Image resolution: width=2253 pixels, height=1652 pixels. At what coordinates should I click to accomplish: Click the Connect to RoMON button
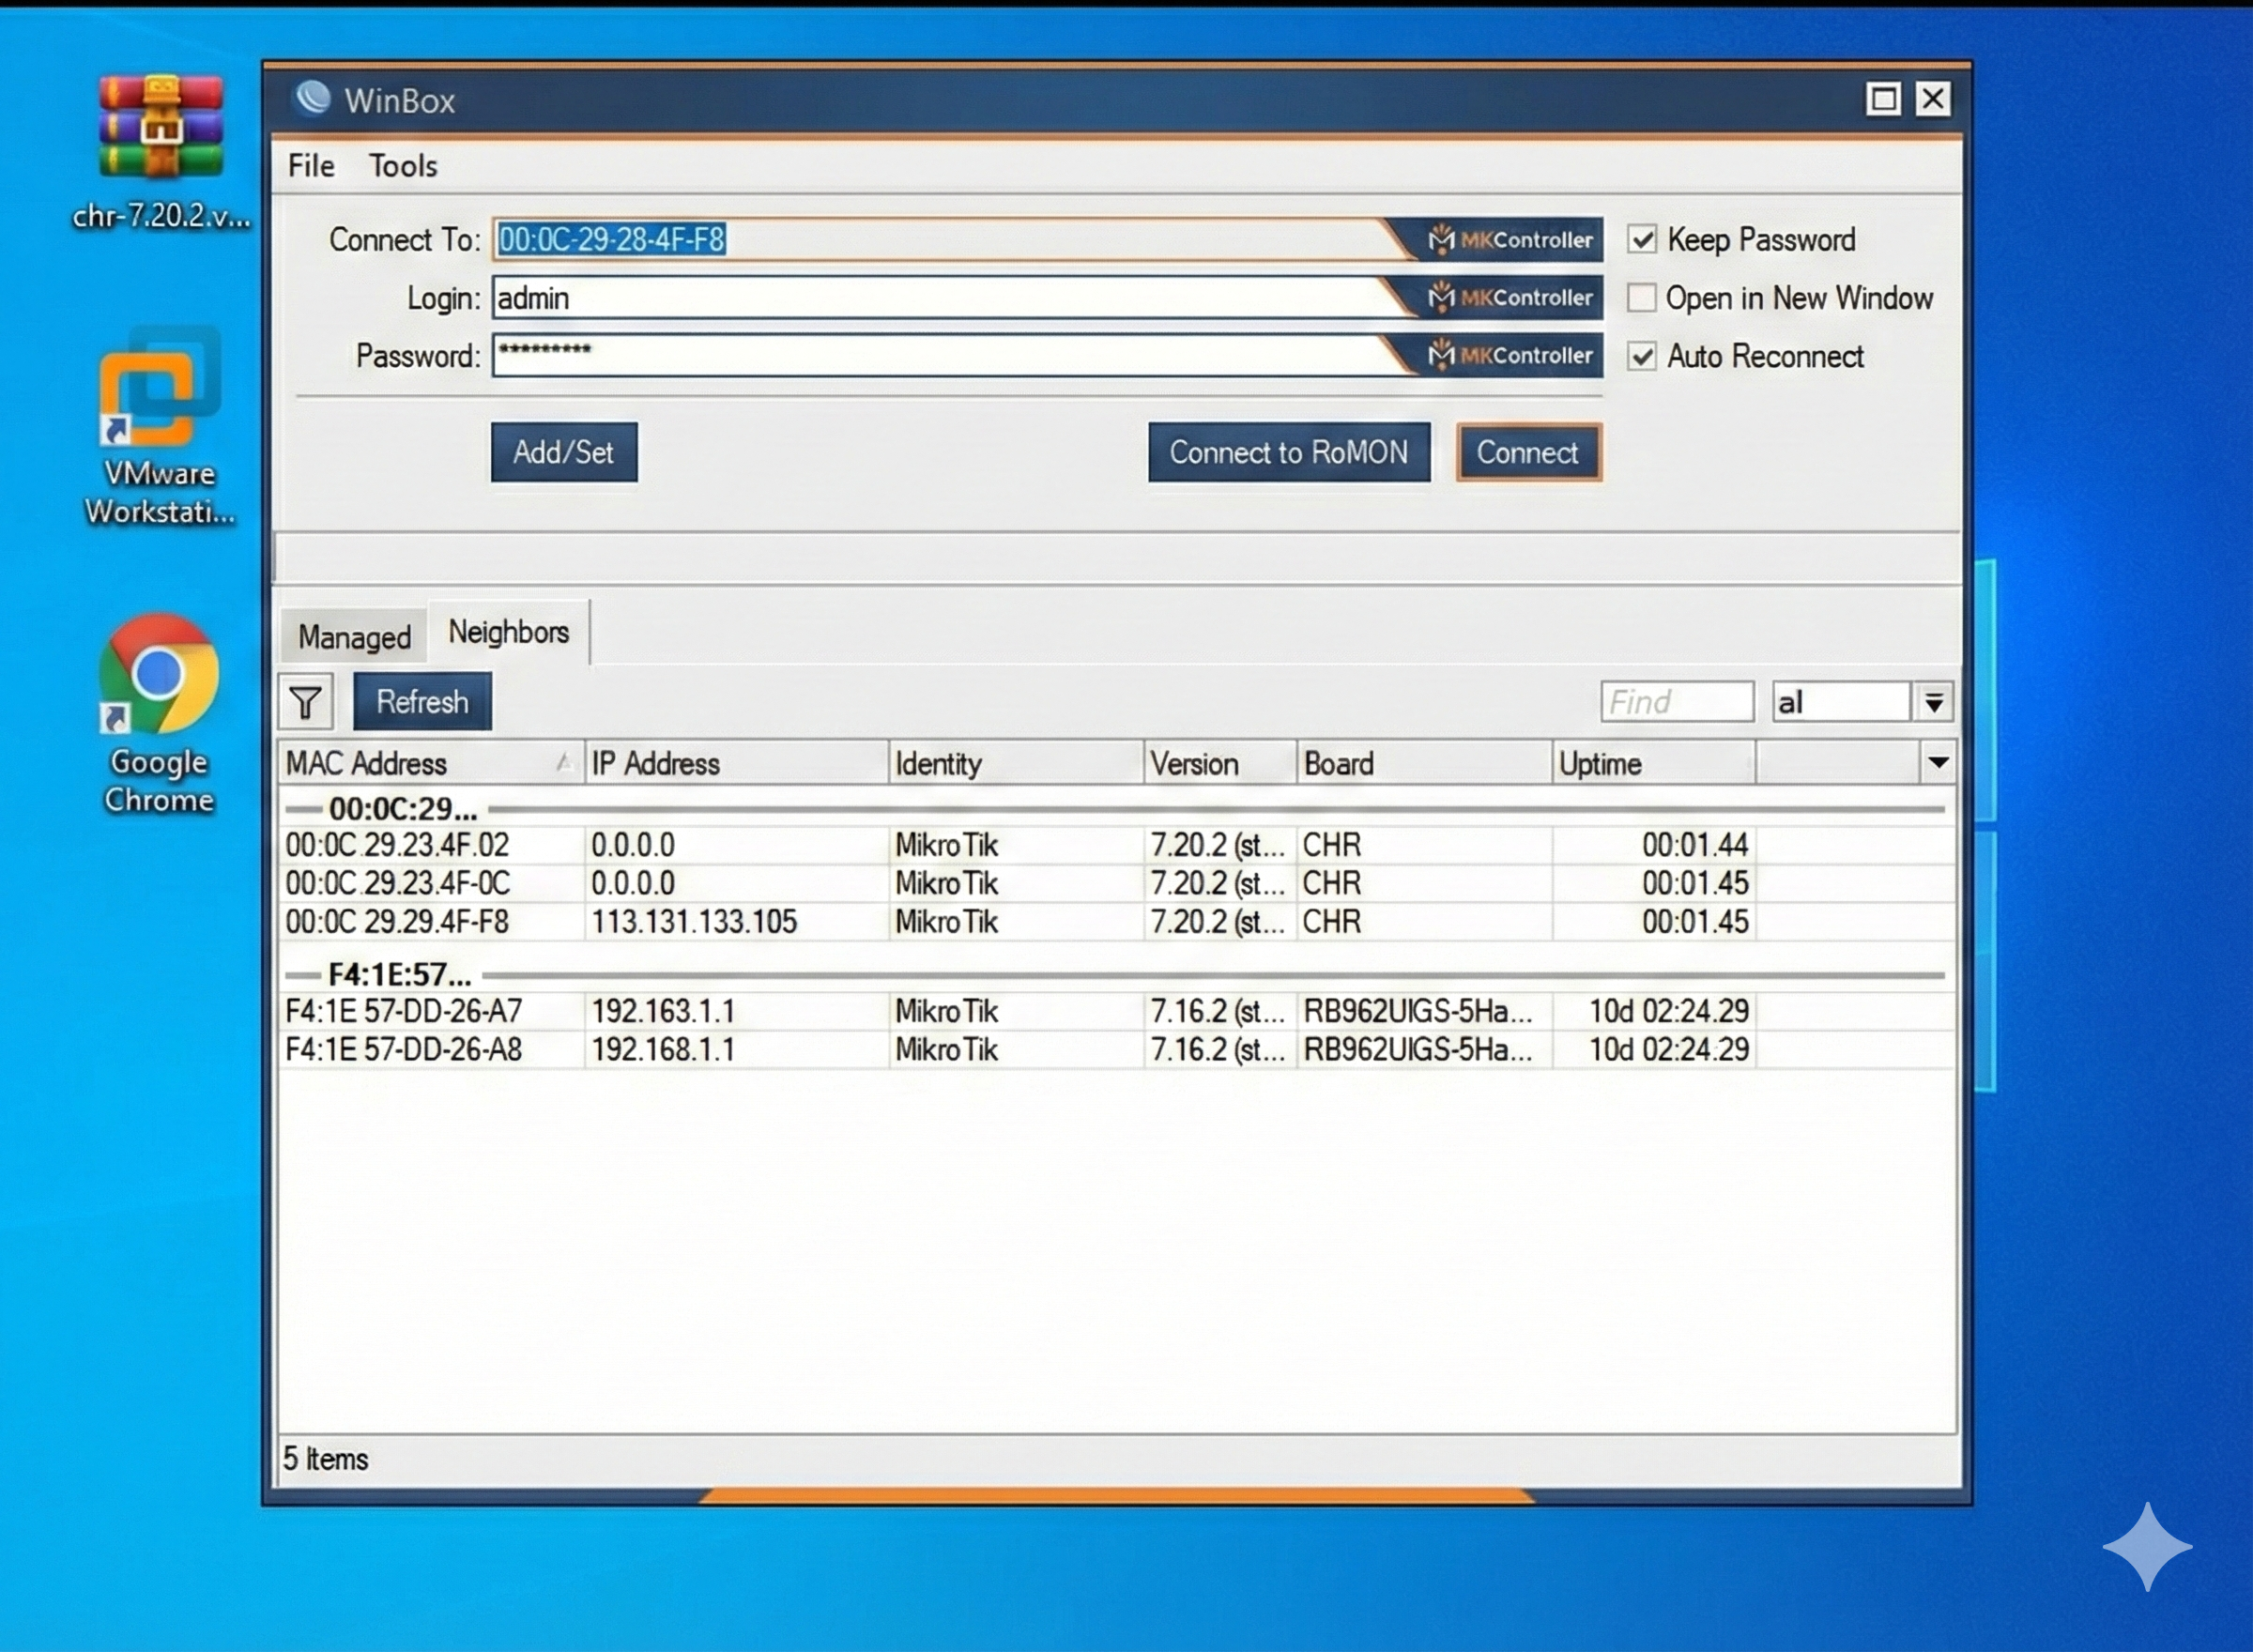[1288, 452]
